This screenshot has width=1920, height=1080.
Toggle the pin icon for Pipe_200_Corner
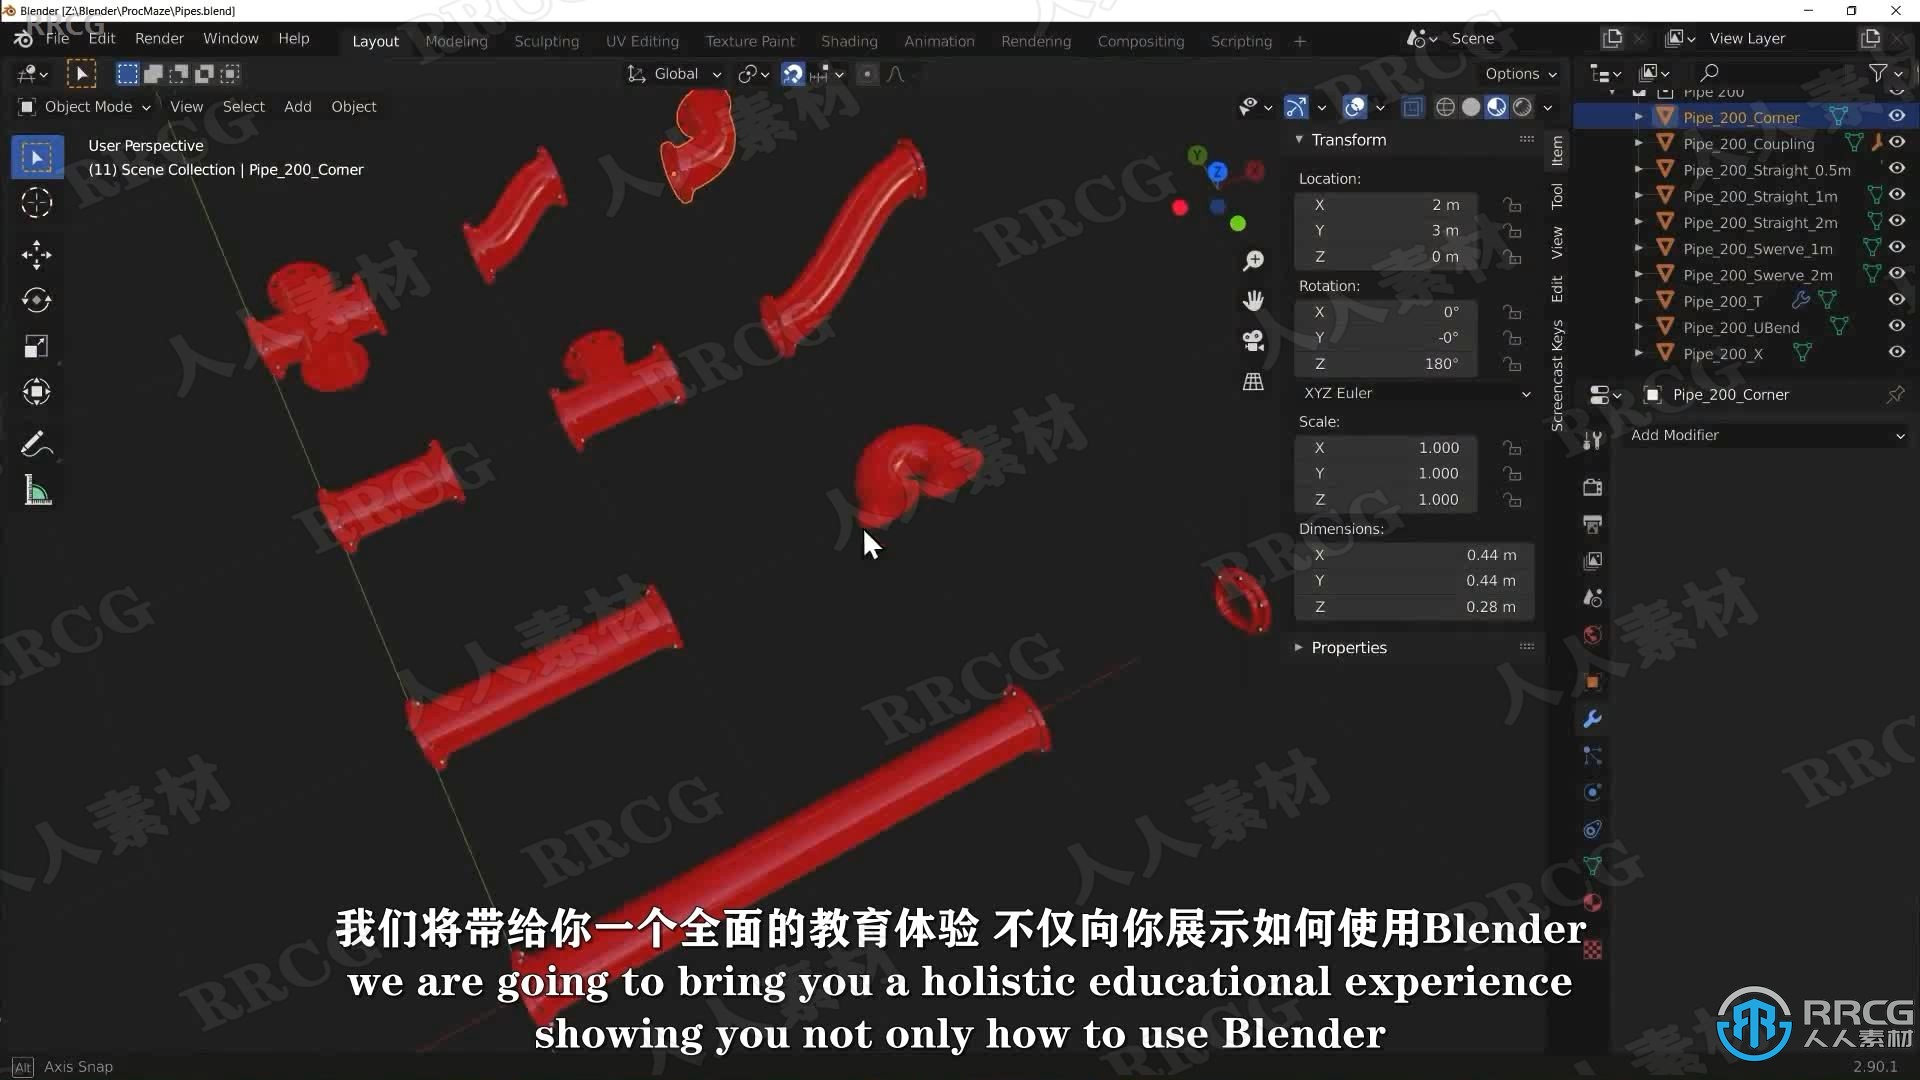pyautogui.click(x=1895, y=394)
